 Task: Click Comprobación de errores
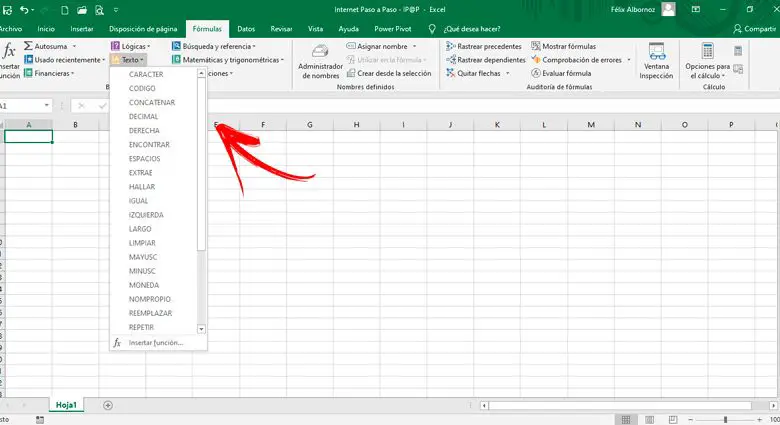click(x=577, y=60)
